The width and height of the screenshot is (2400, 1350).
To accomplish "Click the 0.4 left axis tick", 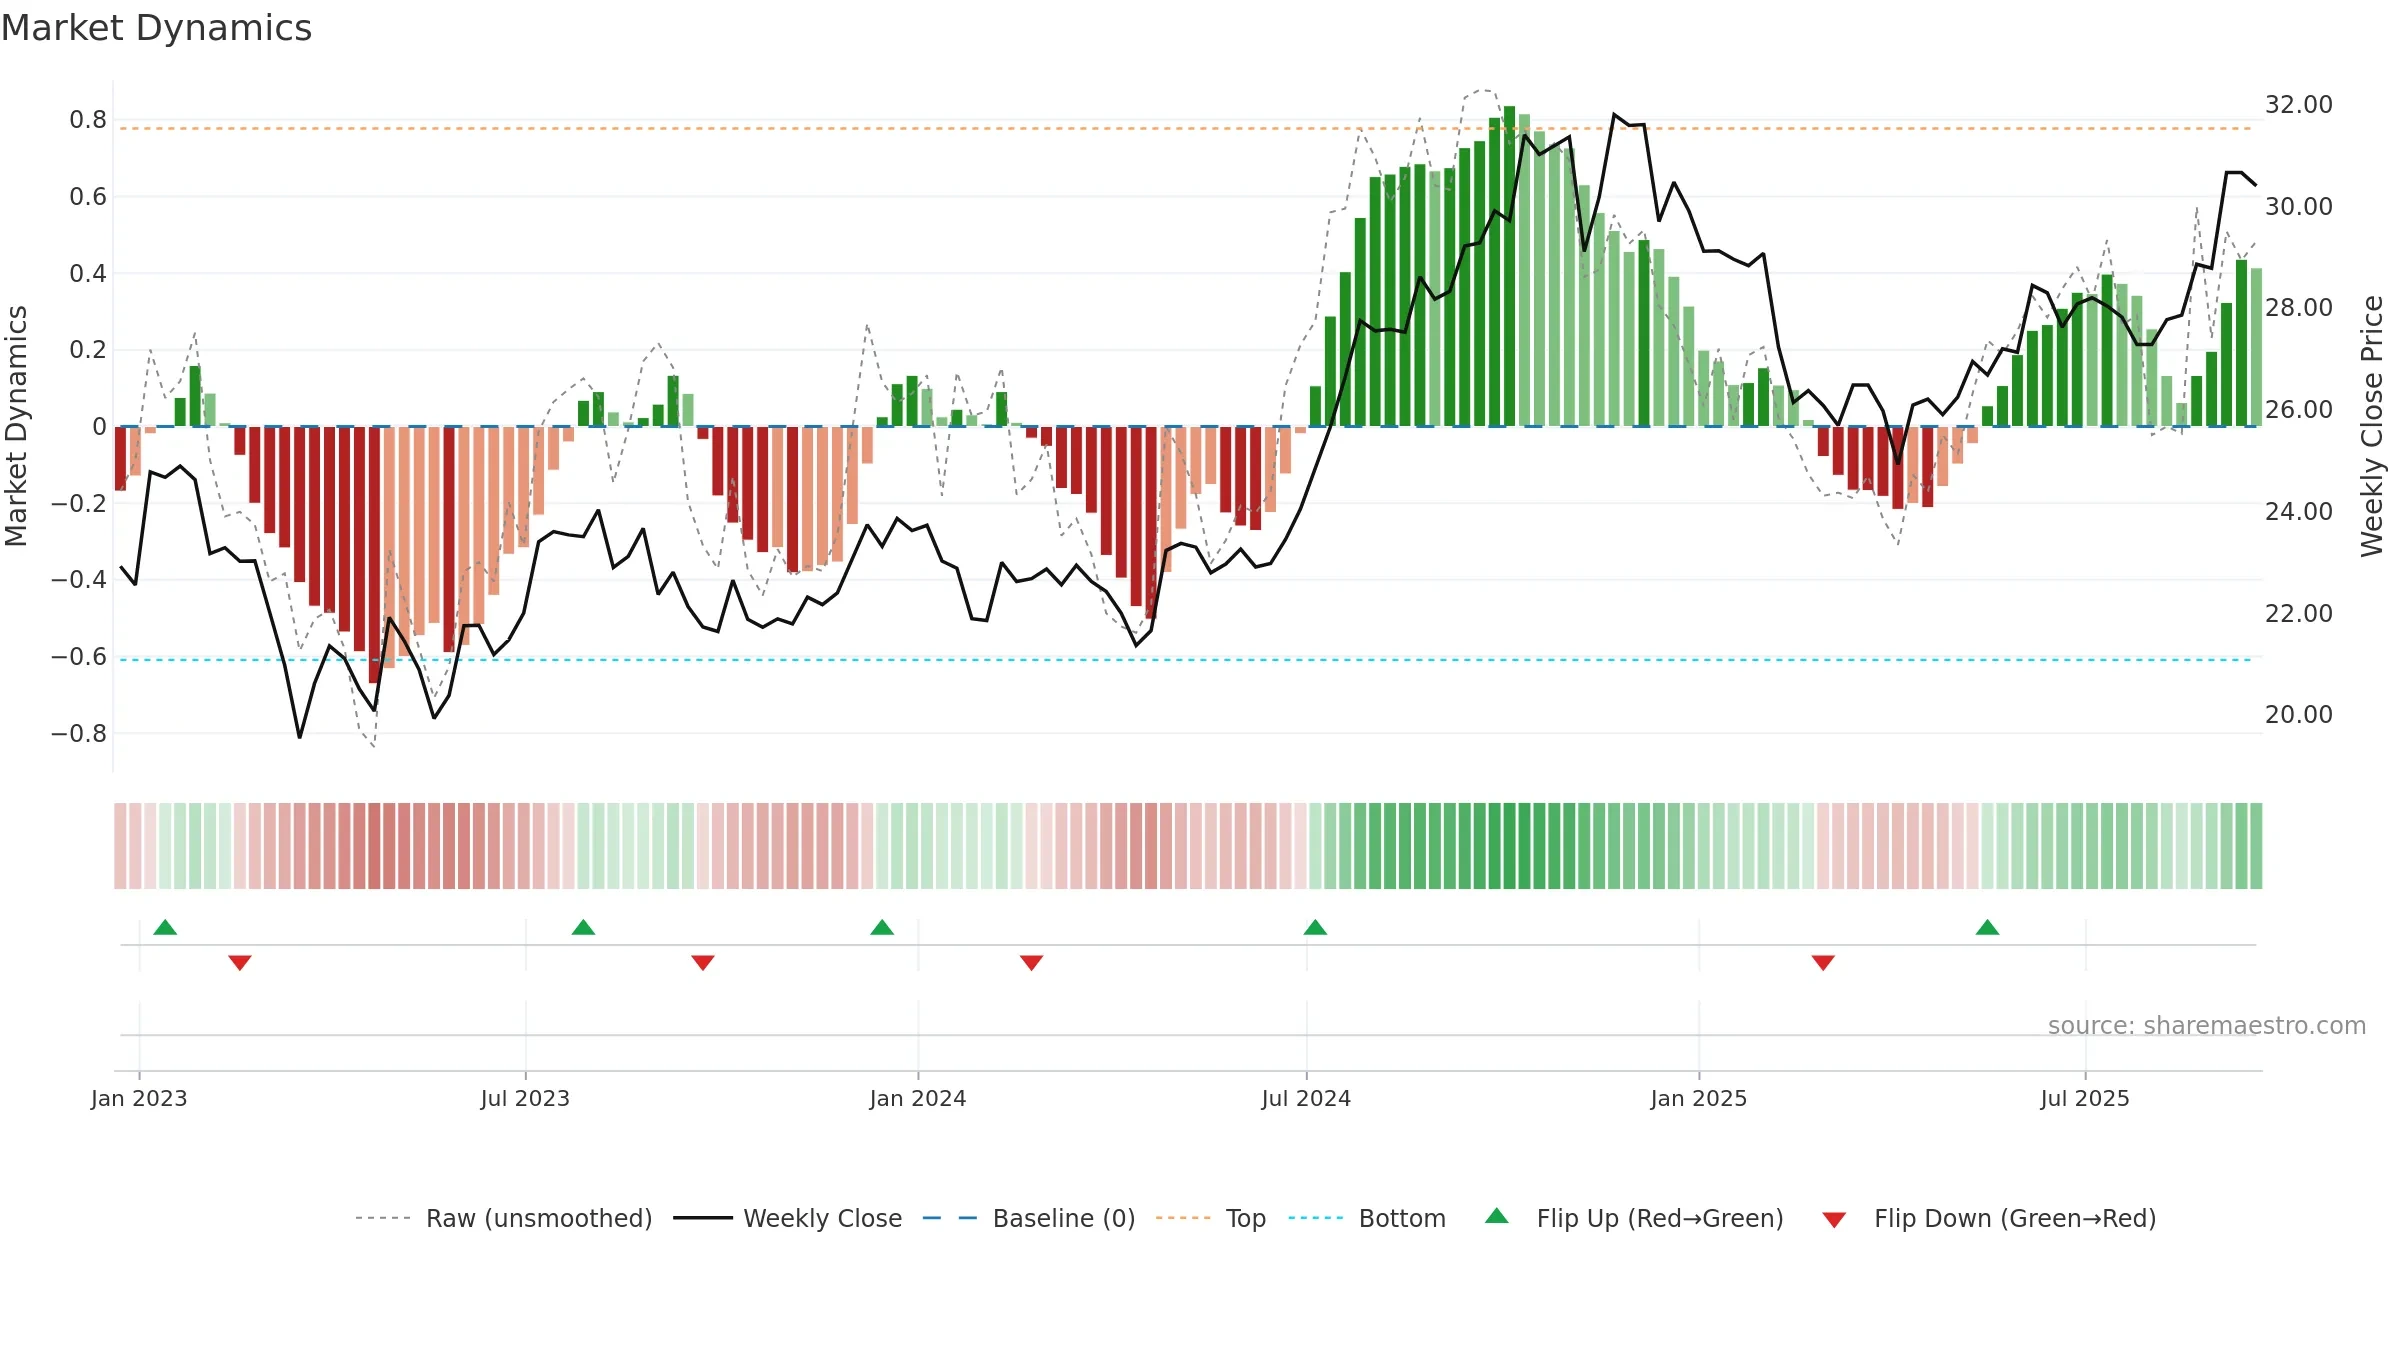I will (x=88, y=273).
